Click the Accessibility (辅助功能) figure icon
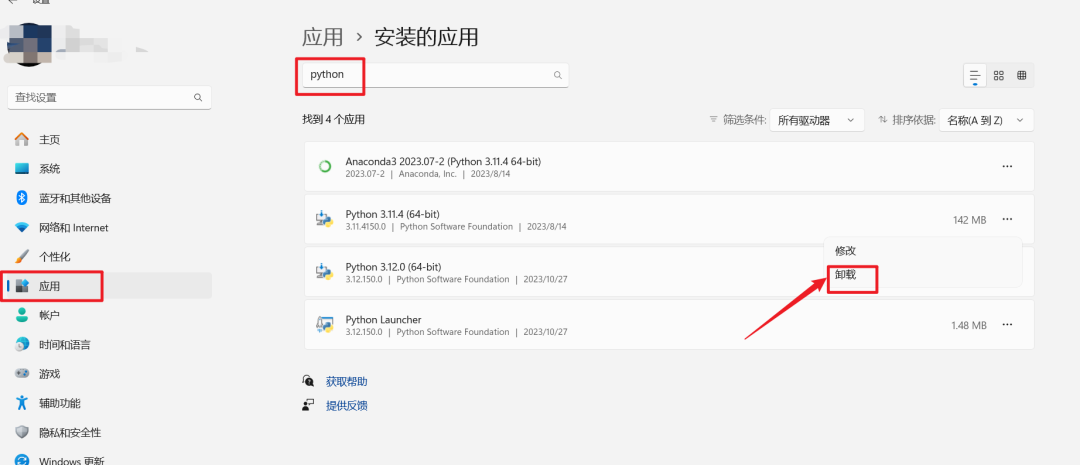 point(22,403)
